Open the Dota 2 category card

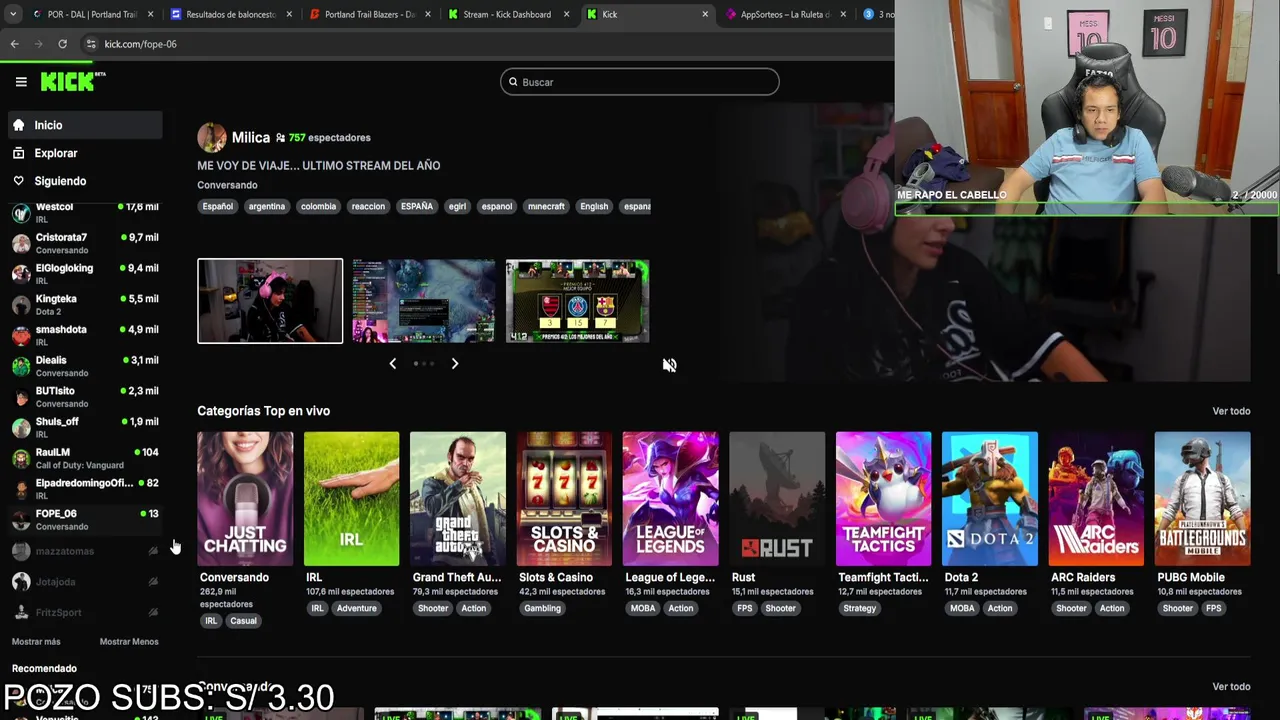click(x=990, y=499)
